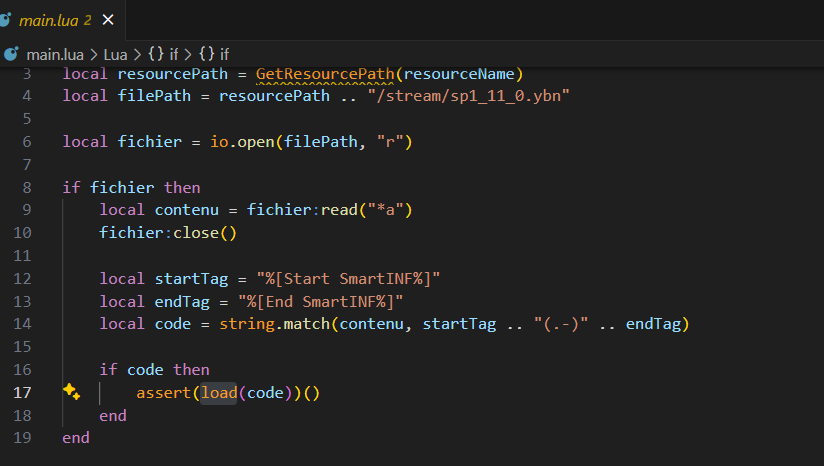824x466 pixels.
Task: Click main.lua in the breadcrumb
Action: pyautogui.click(x=55, y=54)
